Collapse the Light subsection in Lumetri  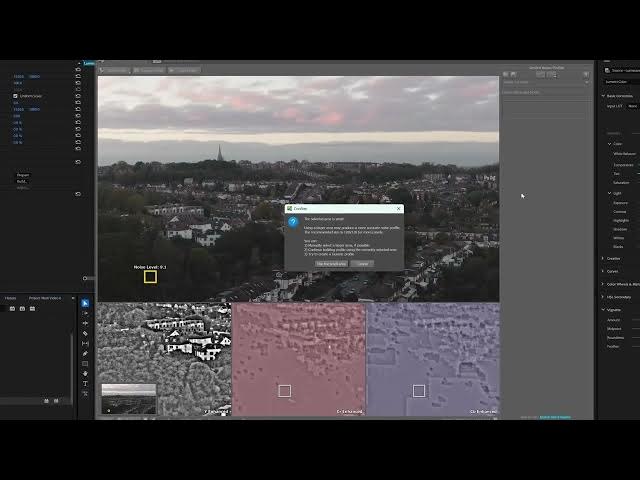[x=609, y=193]
